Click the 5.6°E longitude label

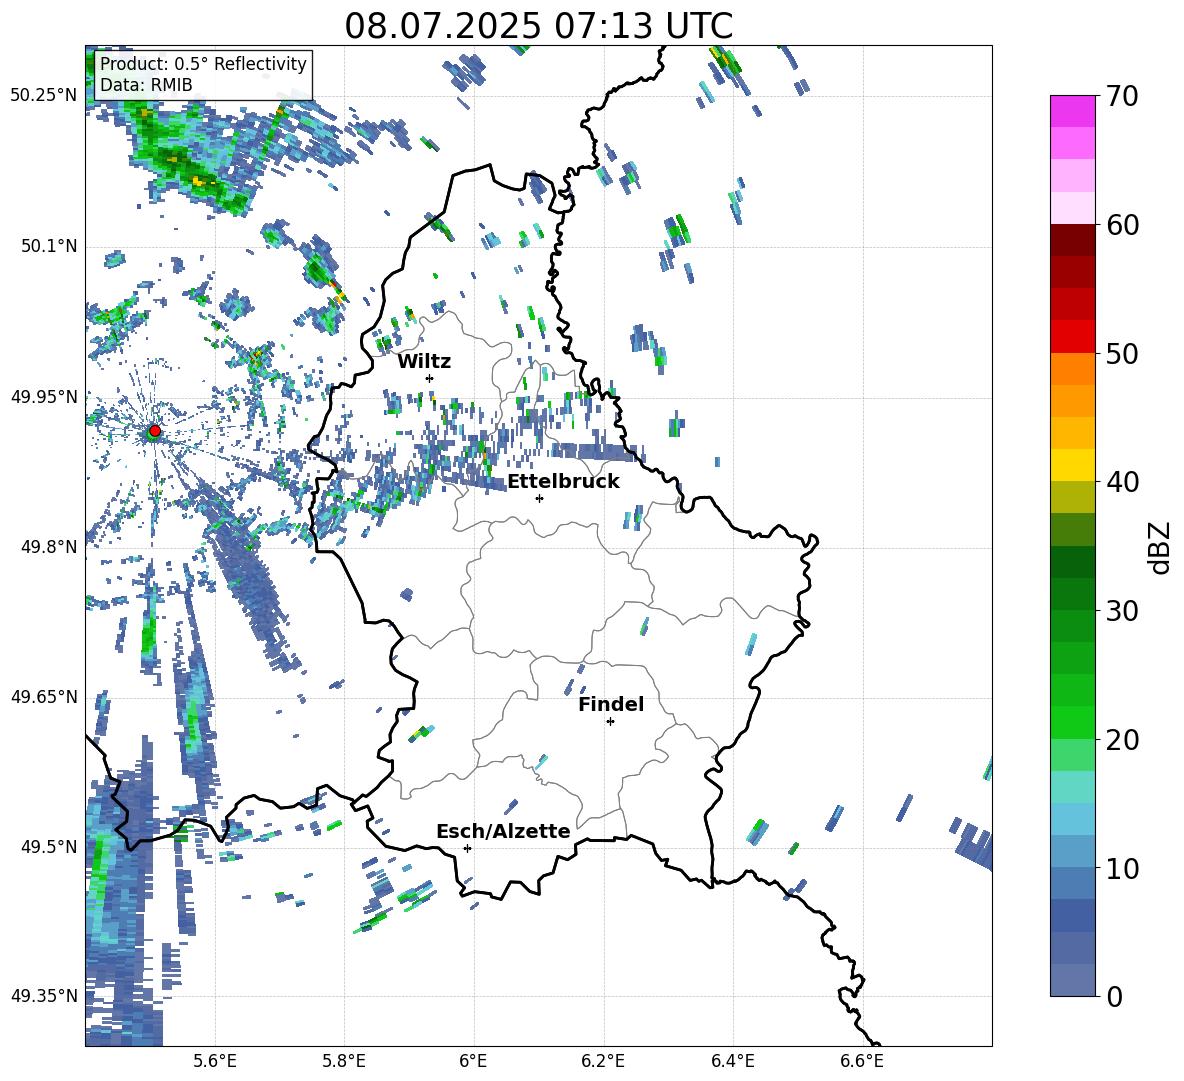(x=215, y=1061)
